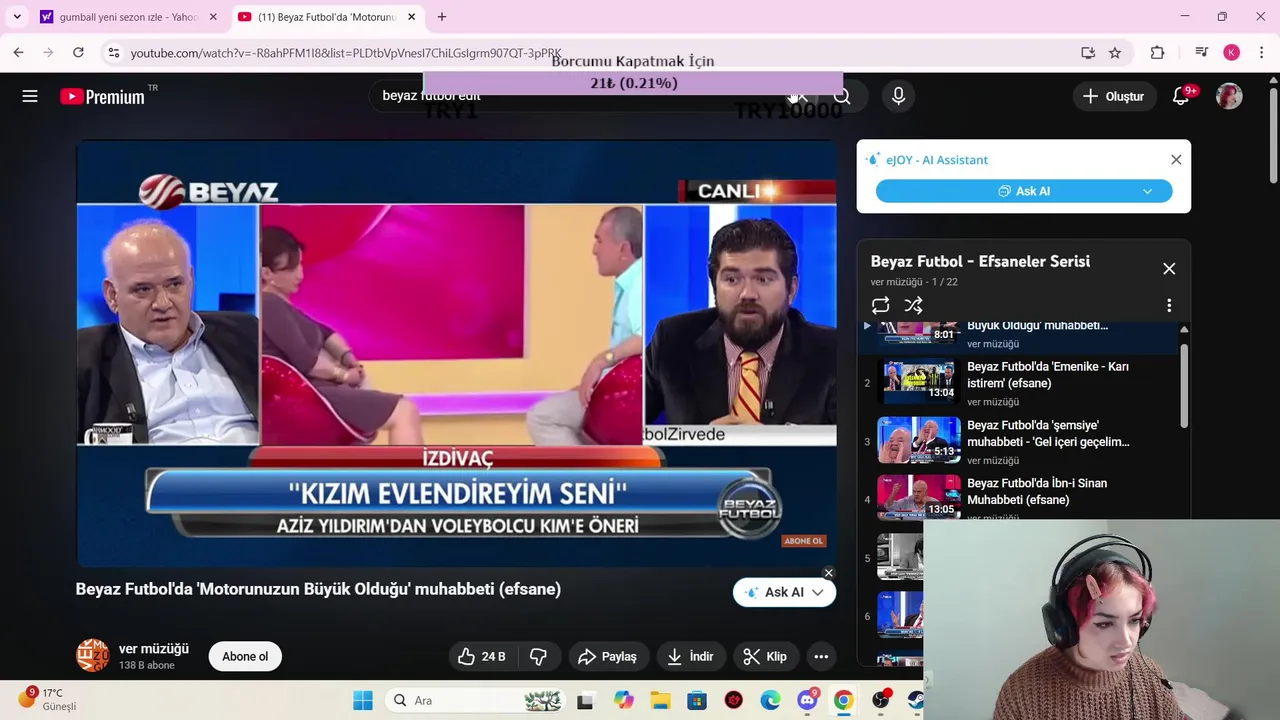Open the tab search dropdown arrow
This screenshot has height=720, width=1280.
[17, 17]
